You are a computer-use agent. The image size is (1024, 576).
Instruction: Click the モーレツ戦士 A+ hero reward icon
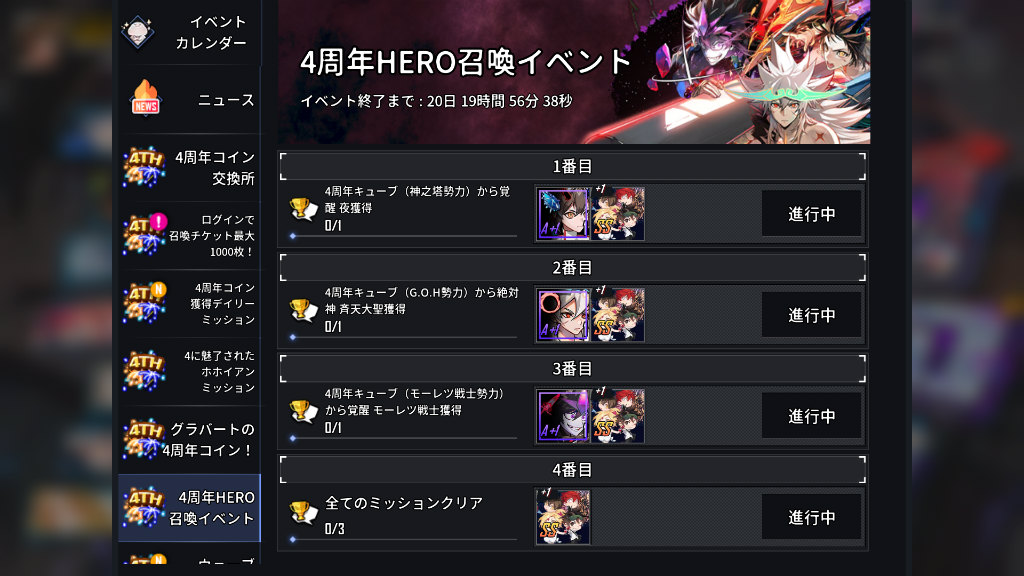coord(563,416)
